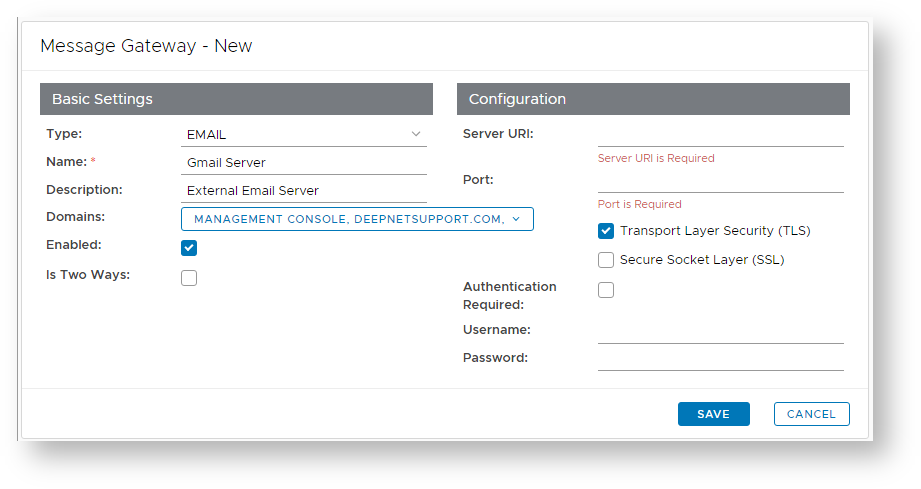Screen dimensions: 921x489
Task: Expand the Domains list showing MANAGEMENT CONSOLE
Action: pos(350,219)
